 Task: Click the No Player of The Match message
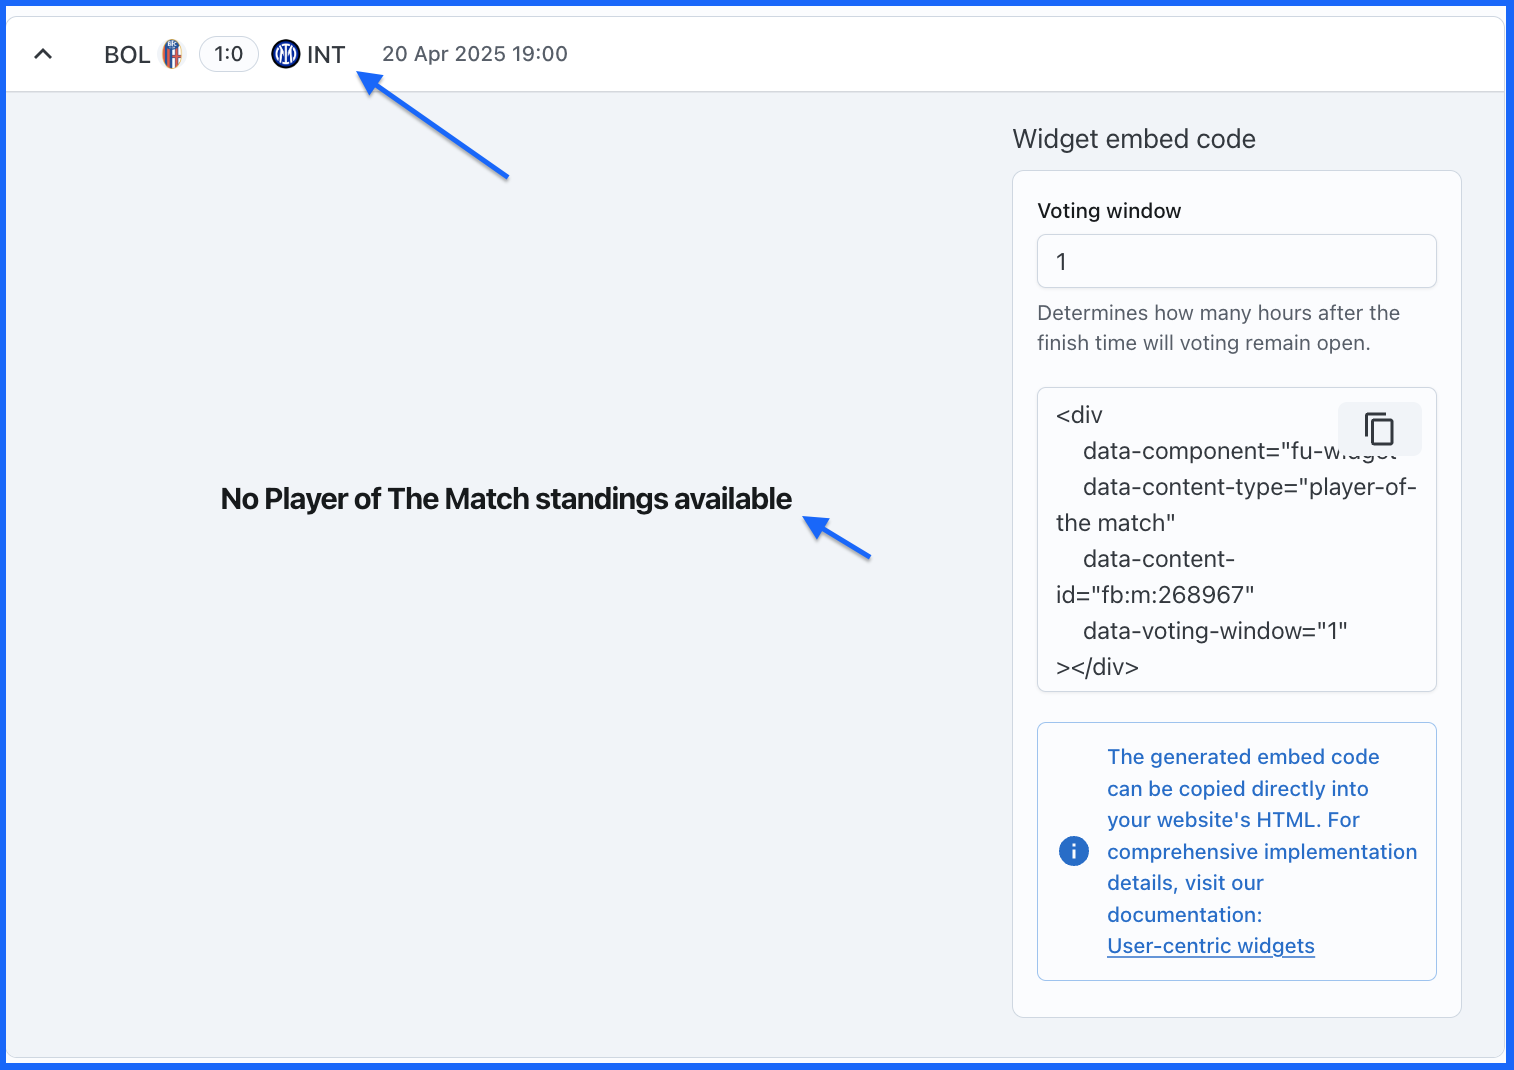click(x=506, y=499)
